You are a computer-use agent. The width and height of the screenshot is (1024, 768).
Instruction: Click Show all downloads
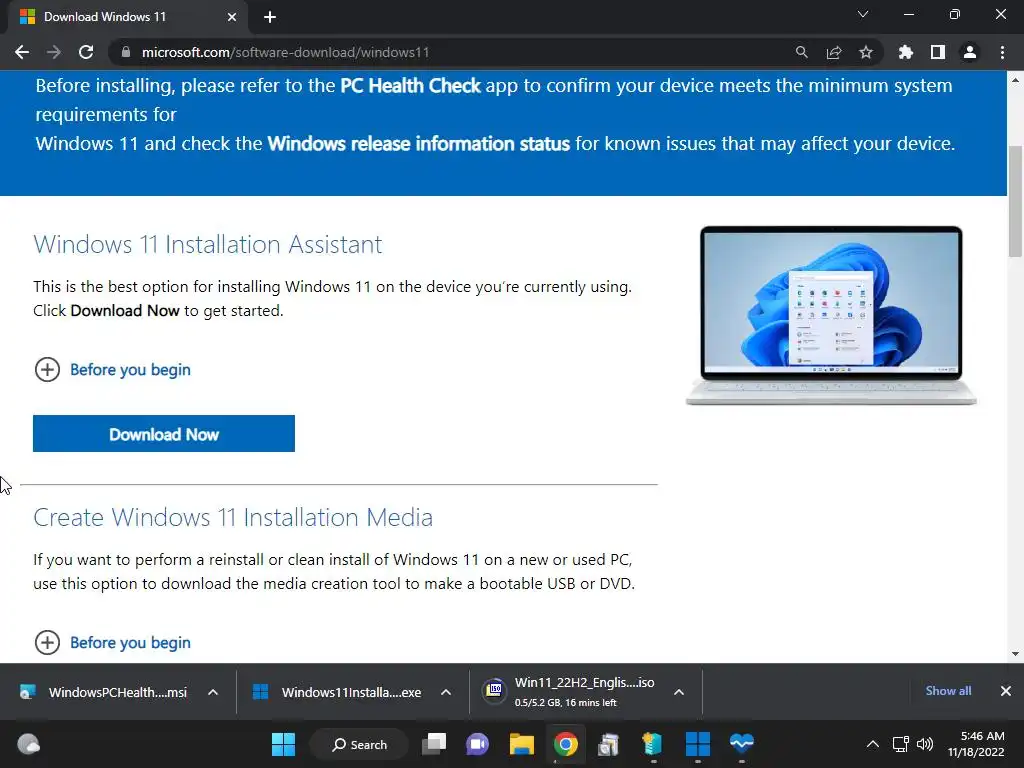pyautogui.click(x=948, y=691)
